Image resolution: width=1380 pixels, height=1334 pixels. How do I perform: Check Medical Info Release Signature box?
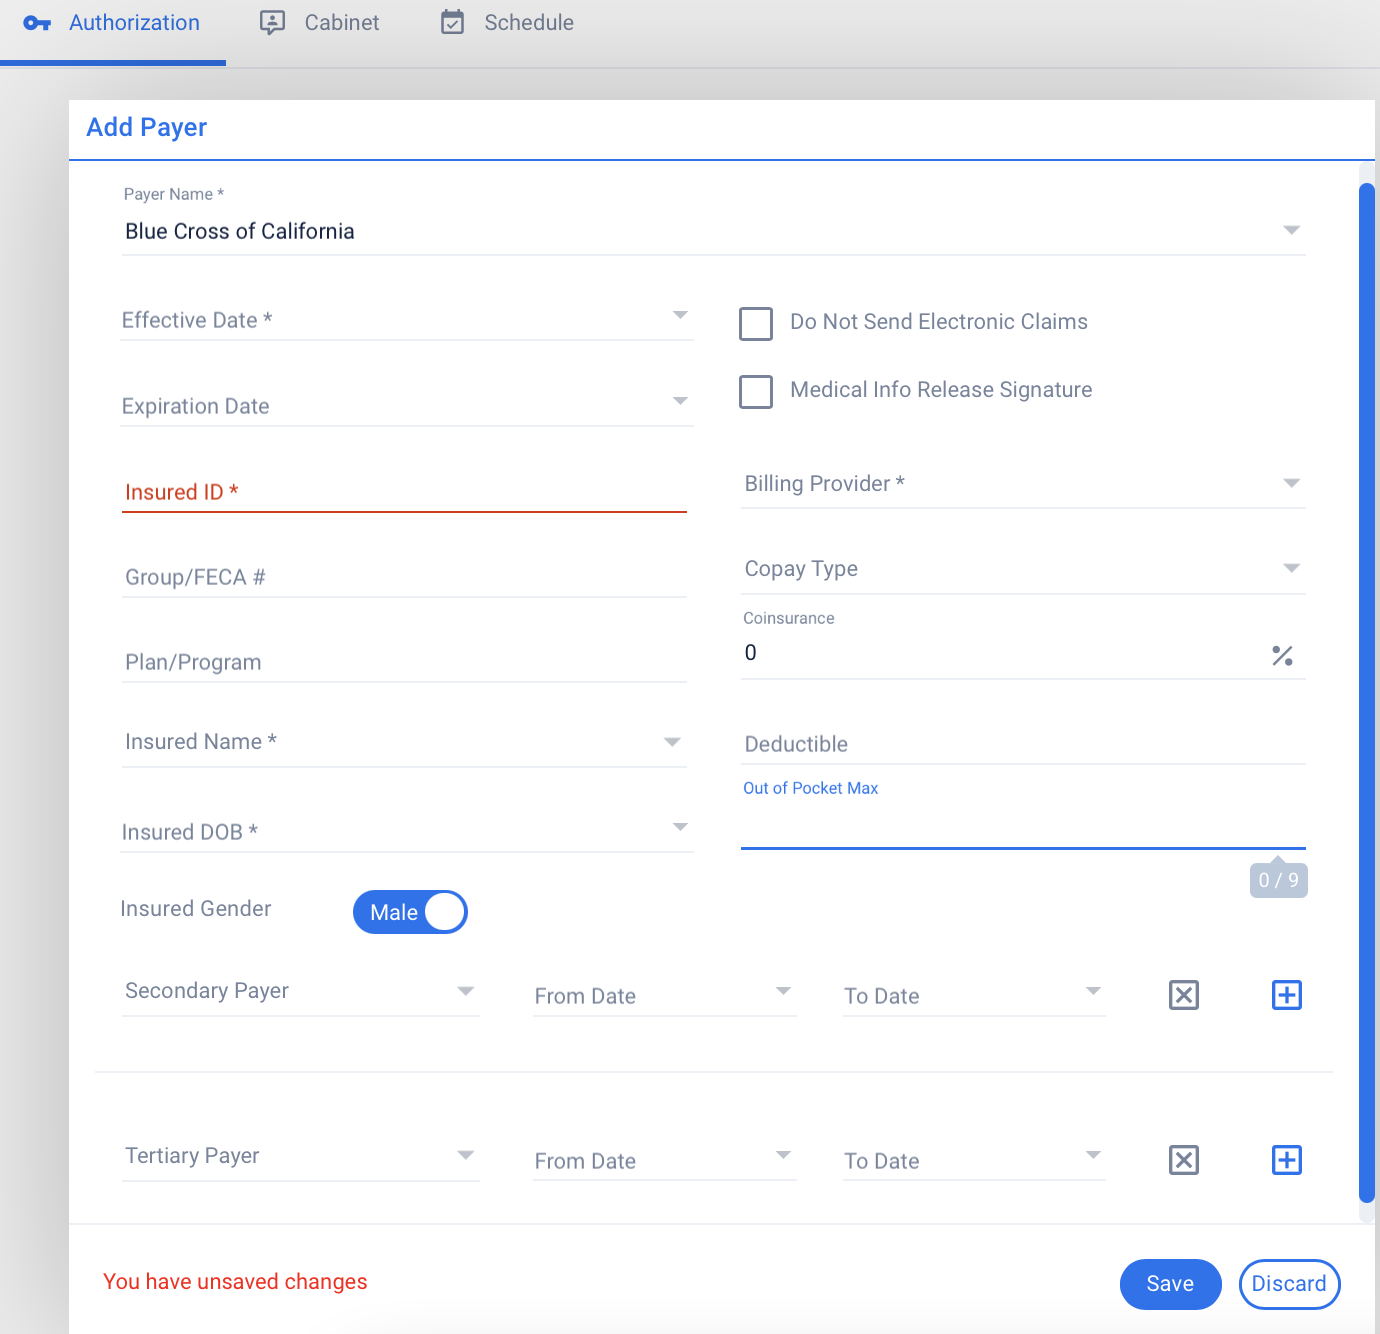(756, 391)
